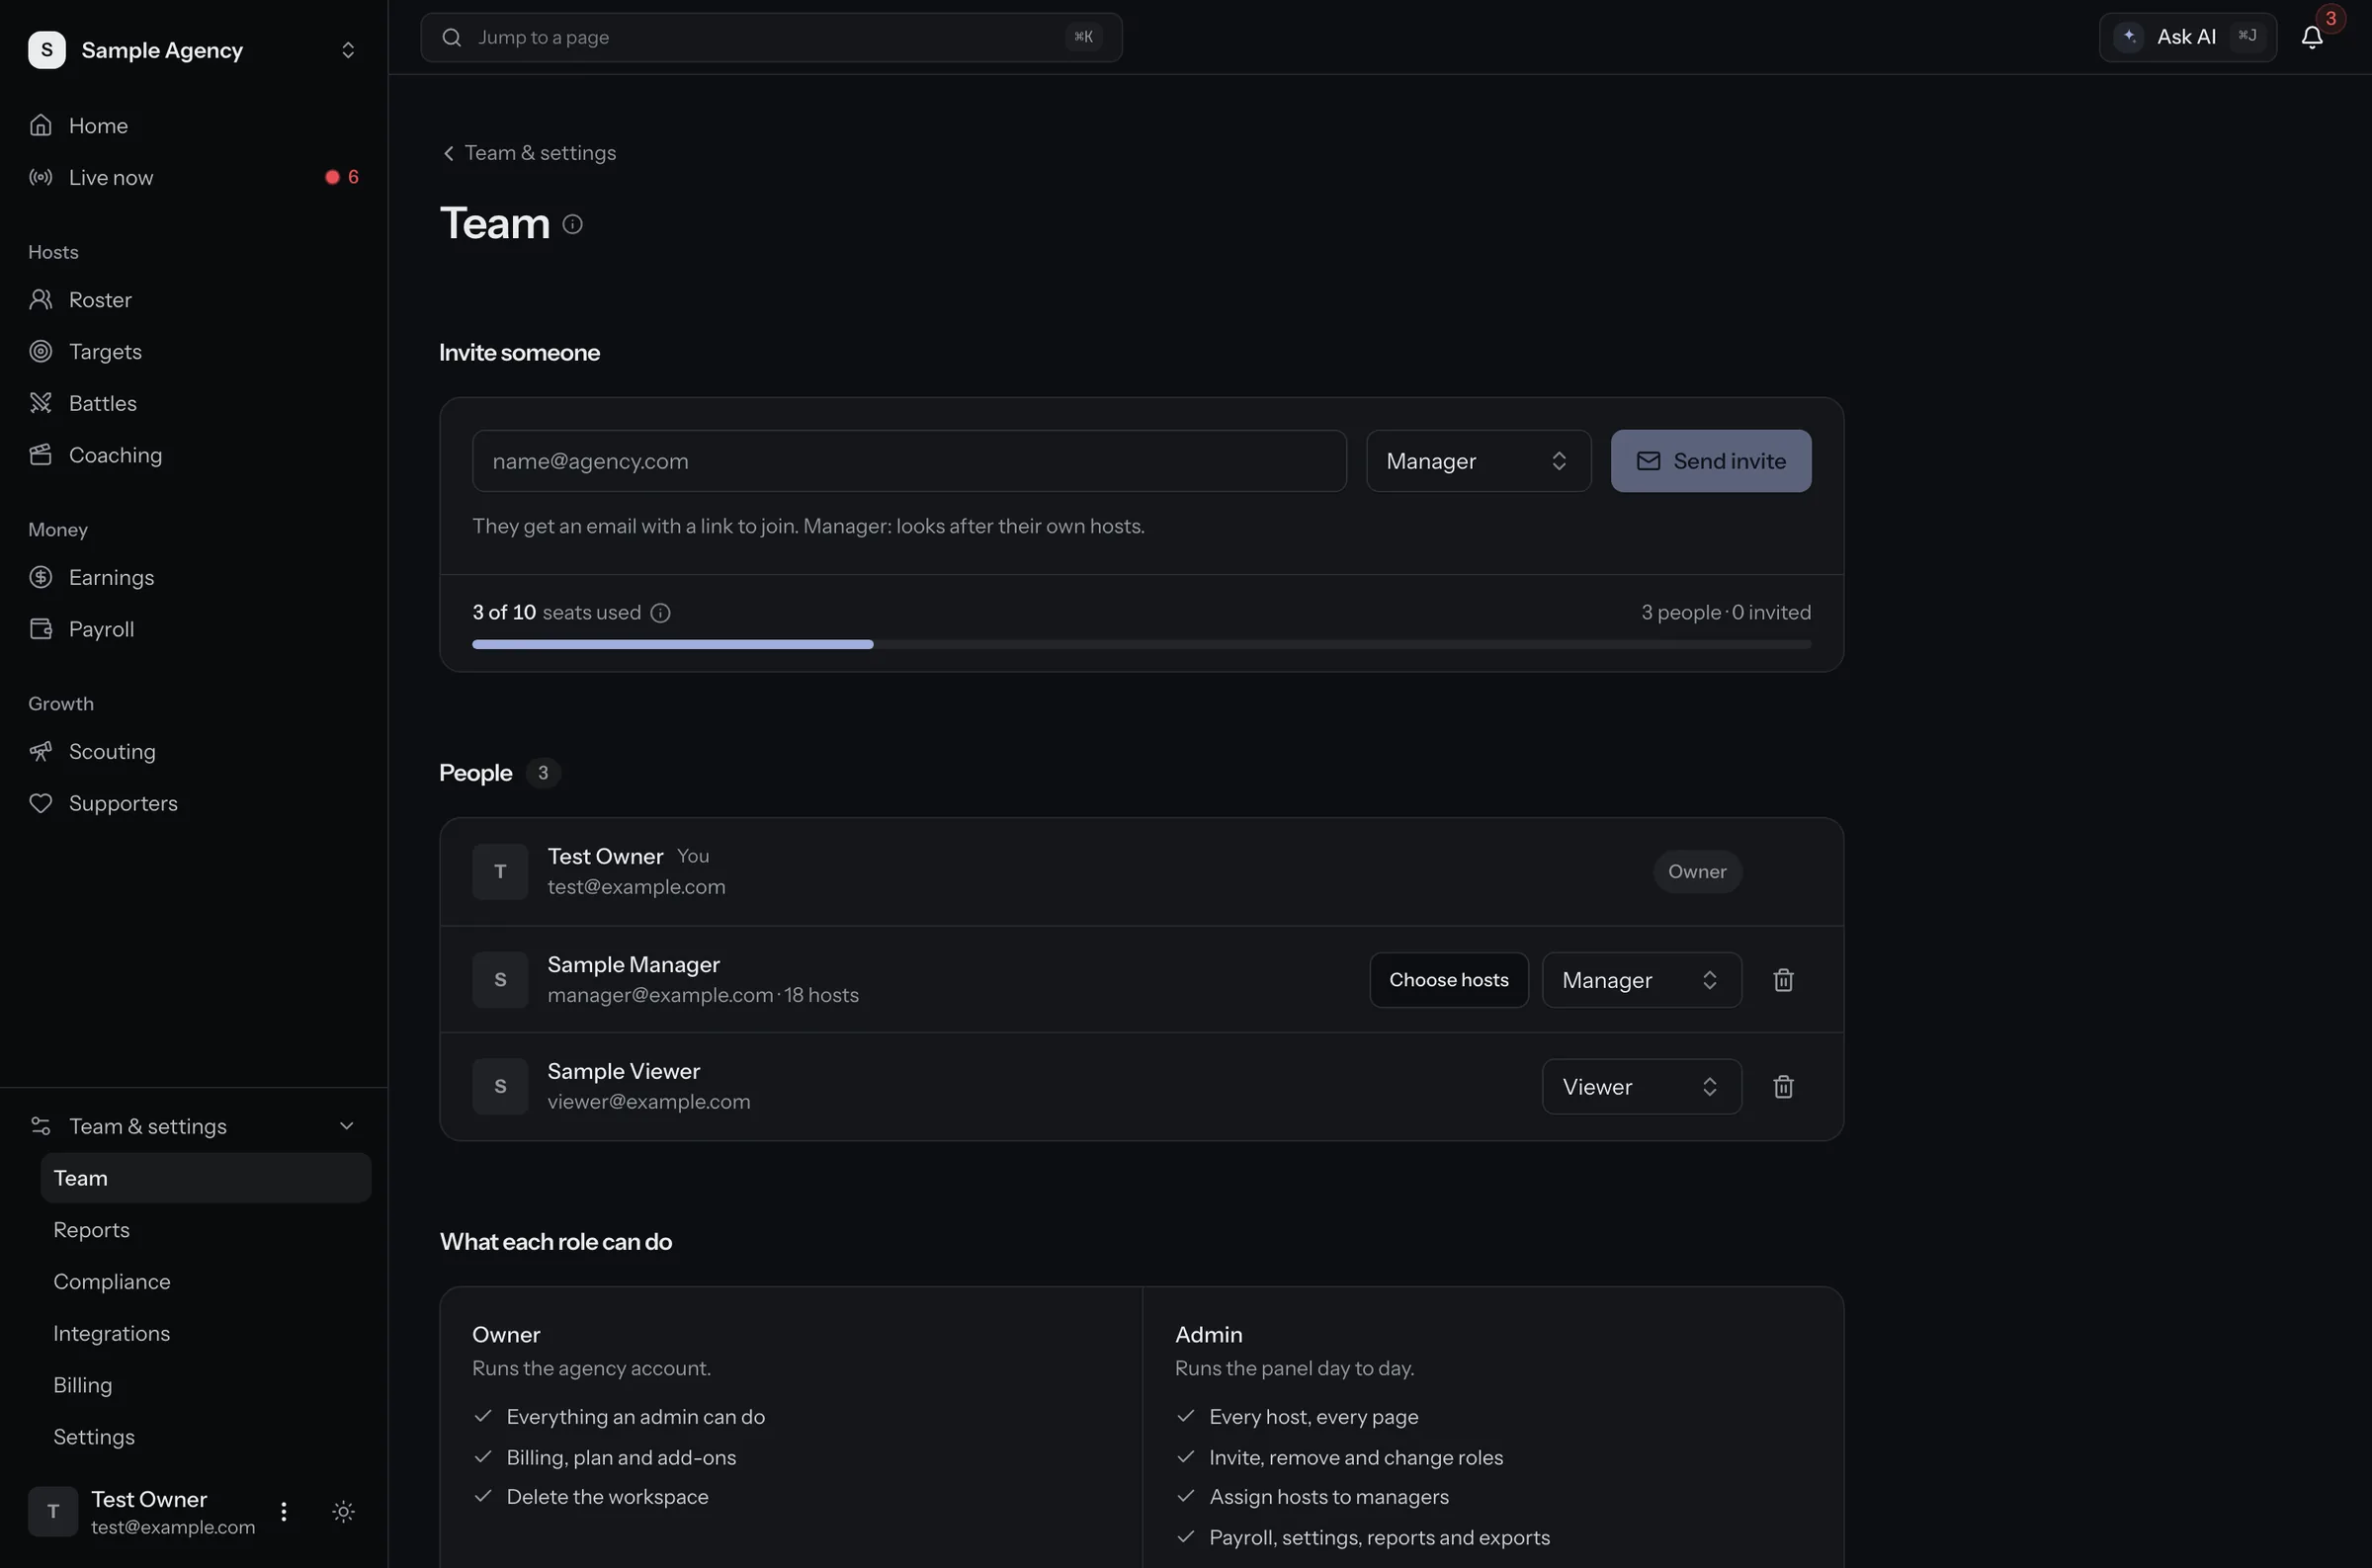Open Targets in sidebar
2372x1568 pixels.
[194, 352]
